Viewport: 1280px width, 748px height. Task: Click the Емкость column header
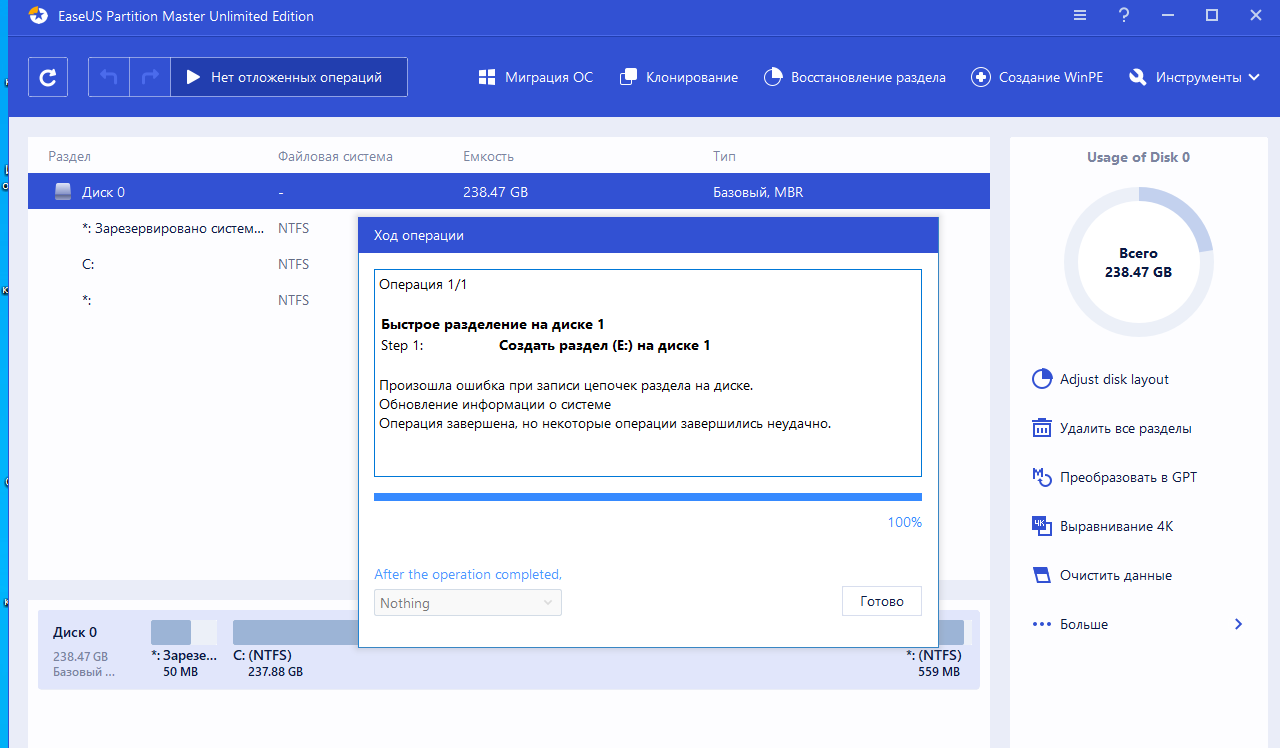(x=488, y=156)
